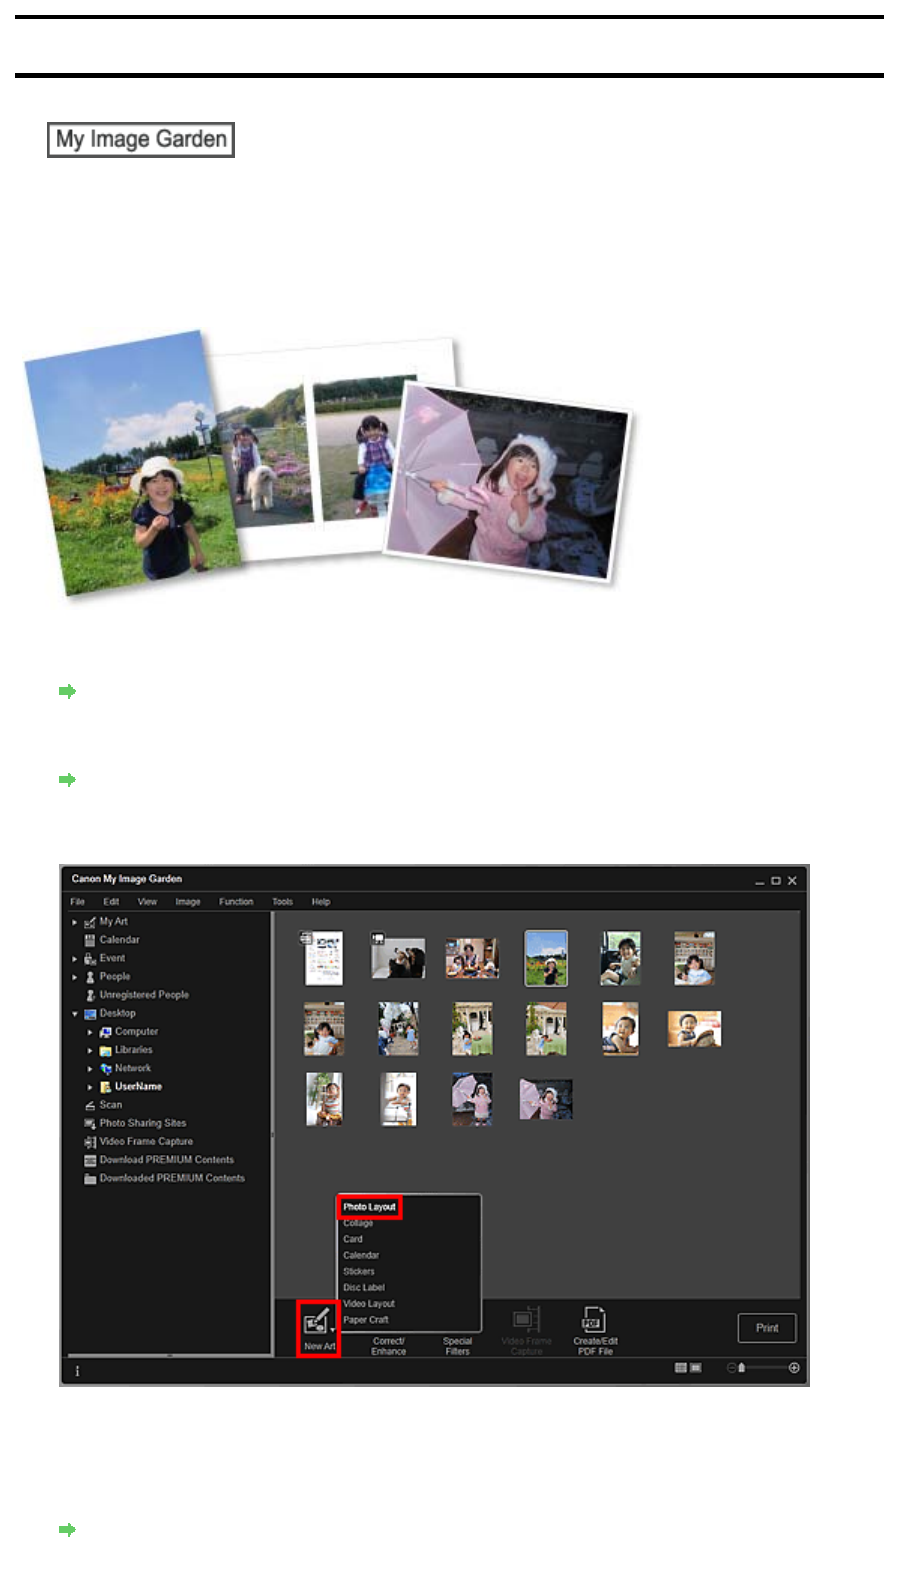Expand the UserName tree node arrow
The height and width of the screenshot is (1570, 899).
(x=90, y=1086)
